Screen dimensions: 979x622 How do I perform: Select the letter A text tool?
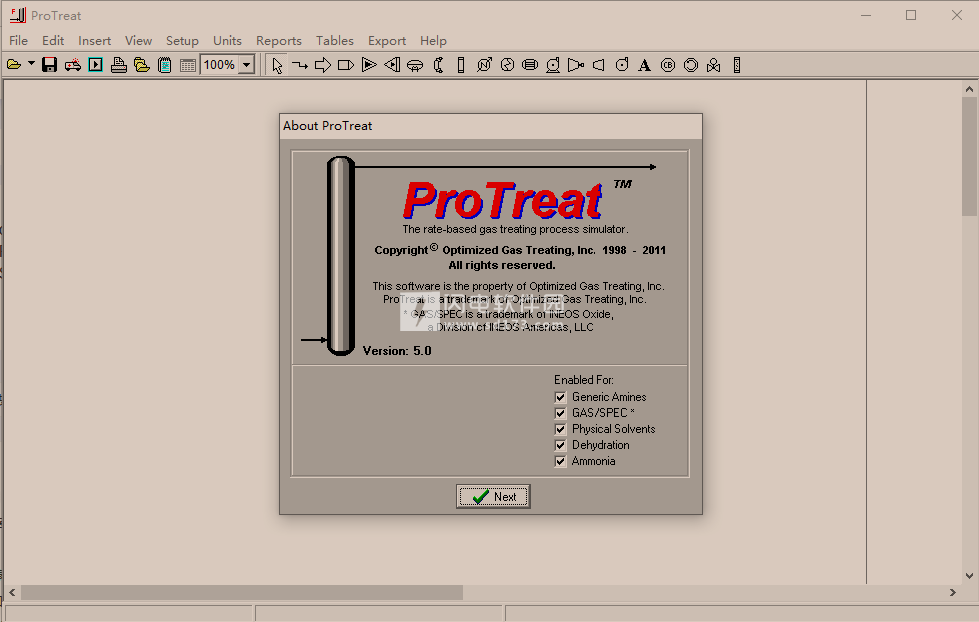point(644,65)
